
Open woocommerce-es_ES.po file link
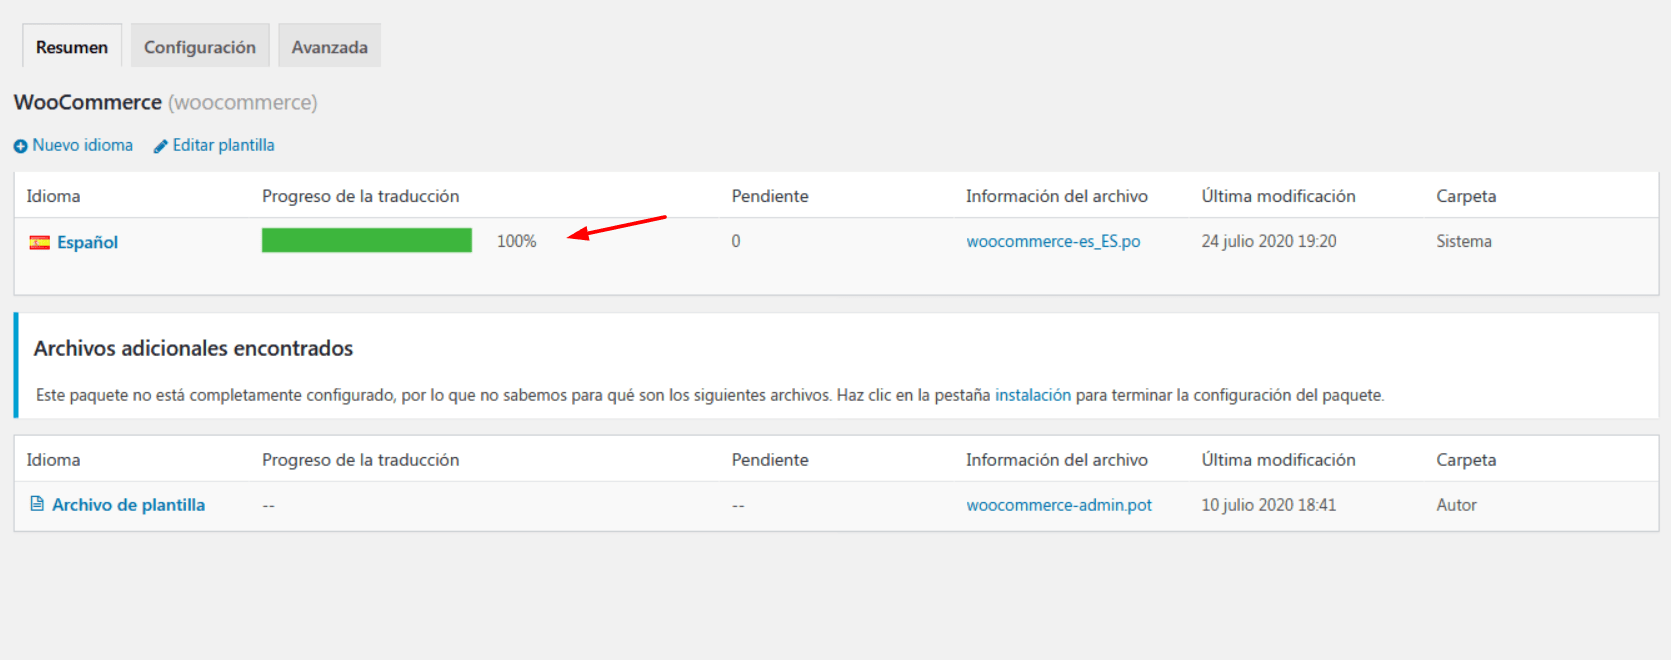(1053, 241)
